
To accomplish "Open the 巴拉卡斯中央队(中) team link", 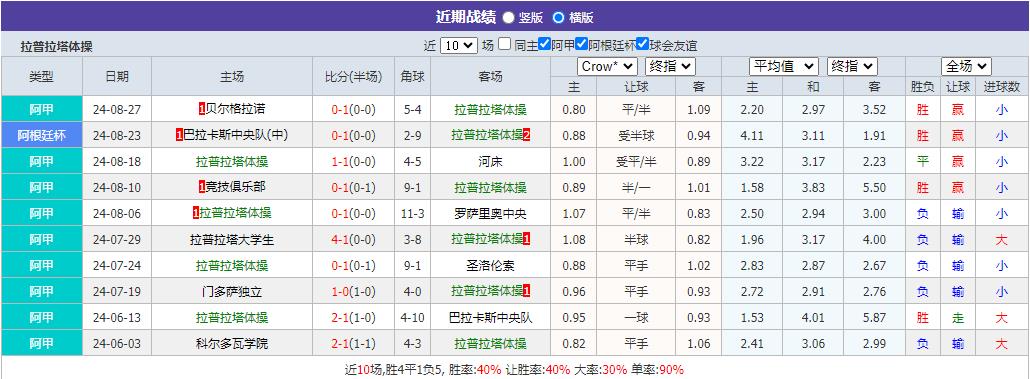I will [x=236, y=135].
